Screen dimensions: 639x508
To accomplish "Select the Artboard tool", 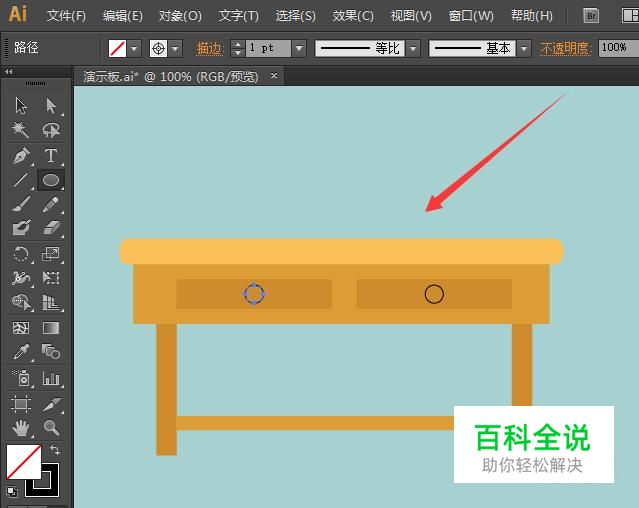I will pyautogui.click(x=21, y=404).
